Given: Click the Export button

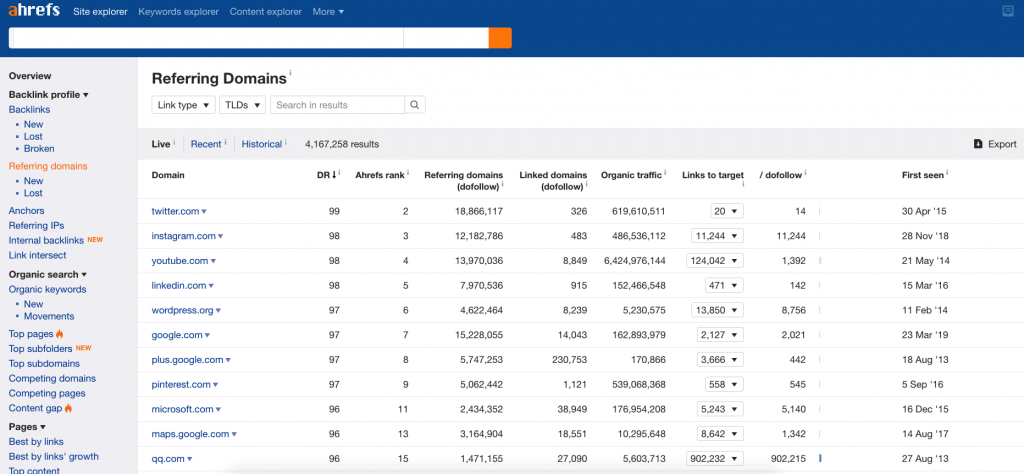Looking at the screenshot, I should coord(995,144).
